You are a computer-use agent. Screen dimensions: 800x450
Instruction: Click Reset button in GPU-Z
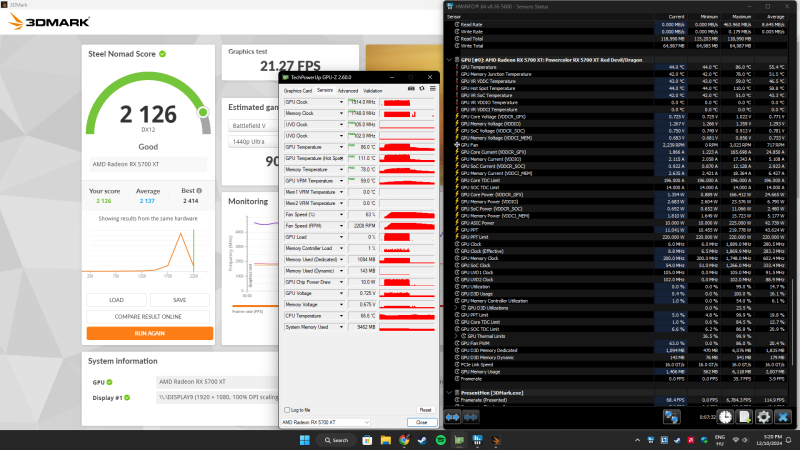pos(425,410)
